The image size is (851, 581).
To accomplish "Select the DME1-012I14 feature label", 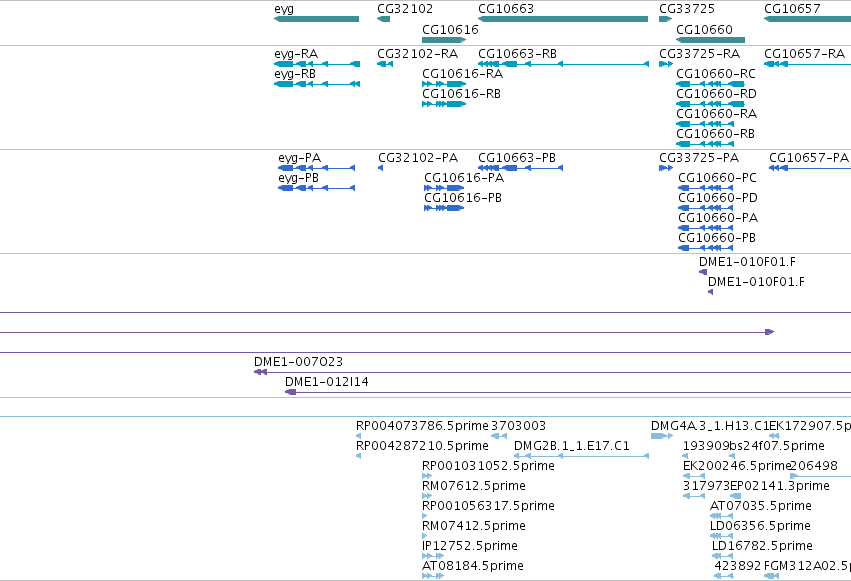I will click(x=327, y=382).
